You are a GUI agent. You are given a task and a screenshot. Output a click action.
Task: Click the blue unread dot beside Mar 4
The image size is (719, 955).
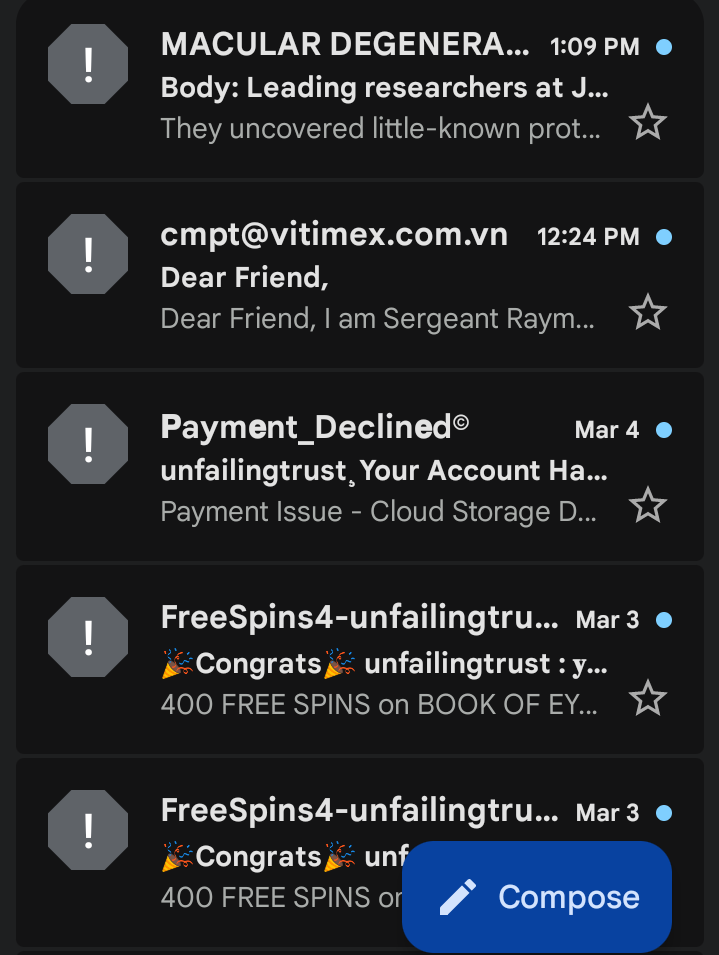663,430
